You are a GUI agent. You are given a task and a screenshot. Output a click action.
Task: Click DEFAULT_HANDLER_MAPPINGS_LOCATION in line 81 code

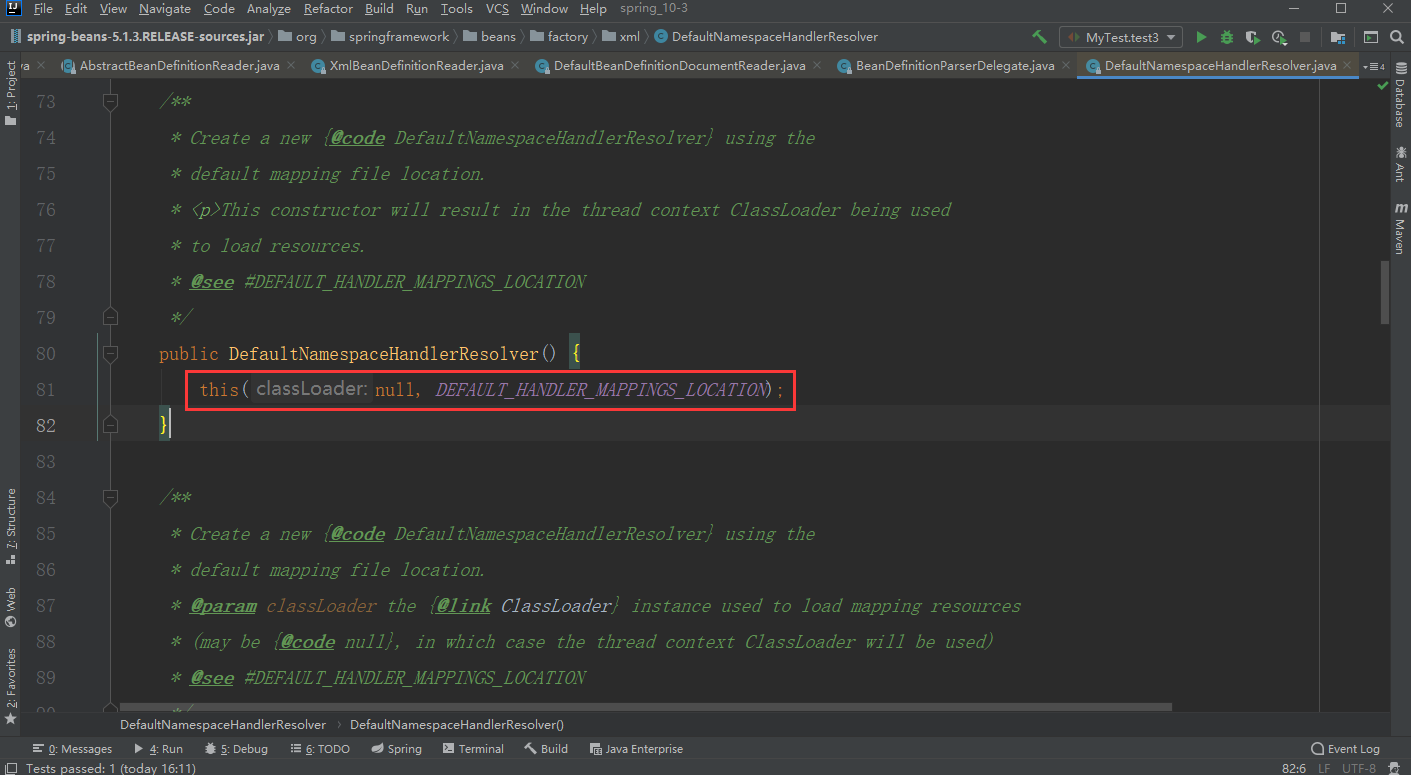pos(599,390)
